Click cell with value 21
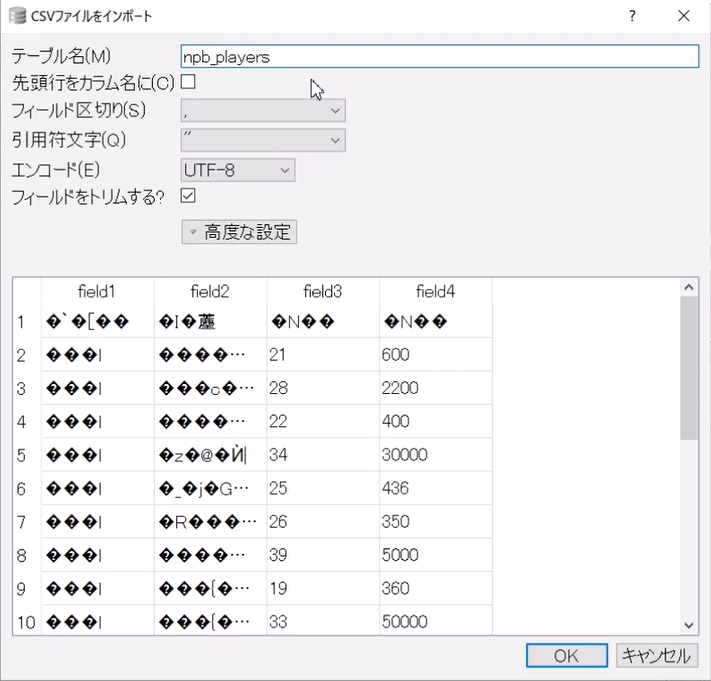 323,355
